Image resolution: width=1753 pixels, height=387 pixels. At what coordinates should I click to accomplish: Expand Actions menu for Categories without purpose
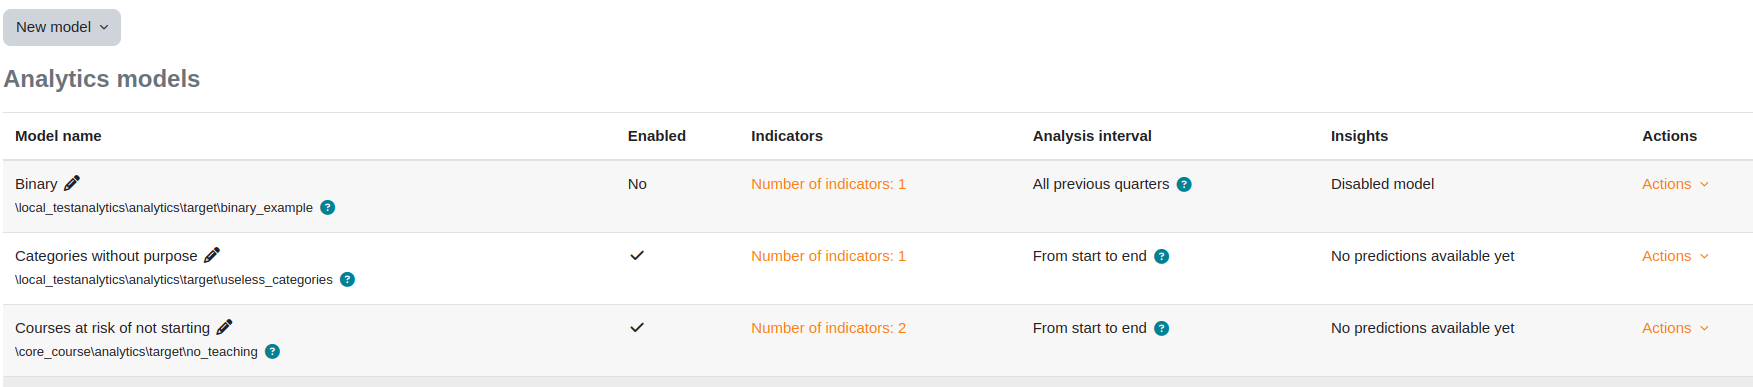tap(1675, 256)
